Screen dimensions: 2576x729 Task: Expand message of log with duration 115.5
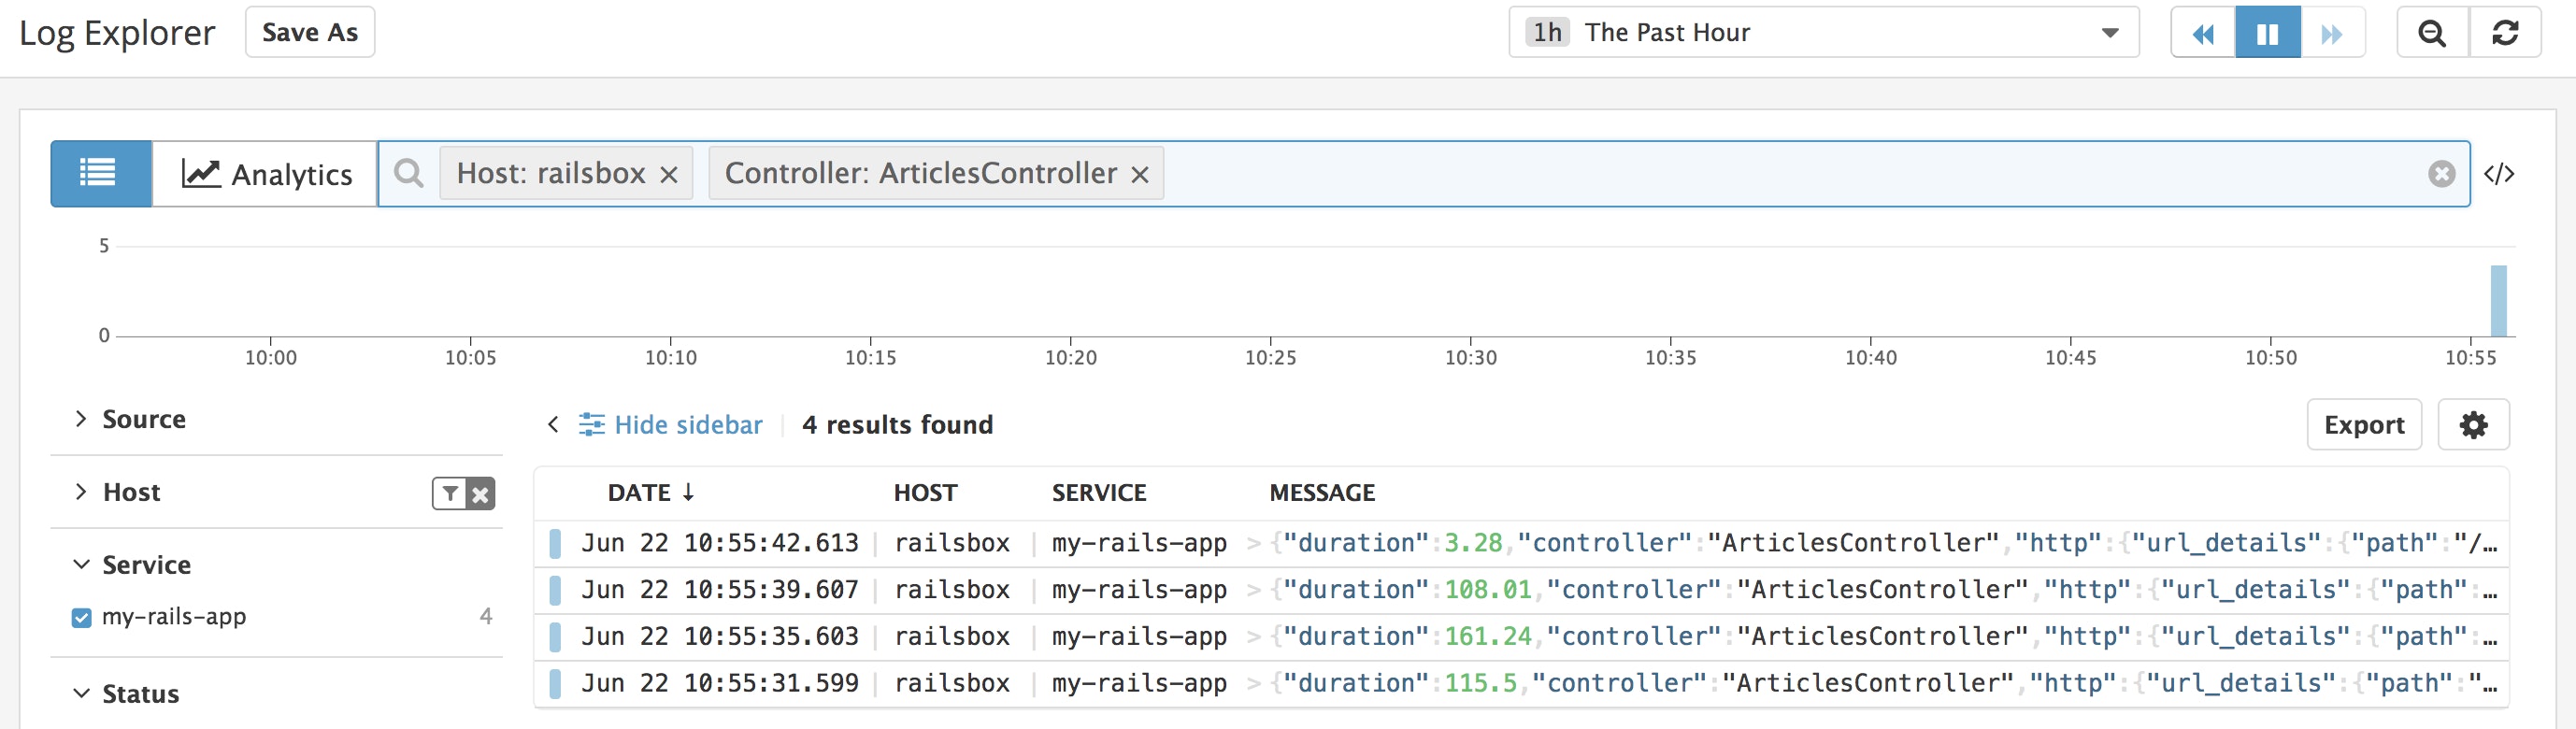tap(1253, 684)
